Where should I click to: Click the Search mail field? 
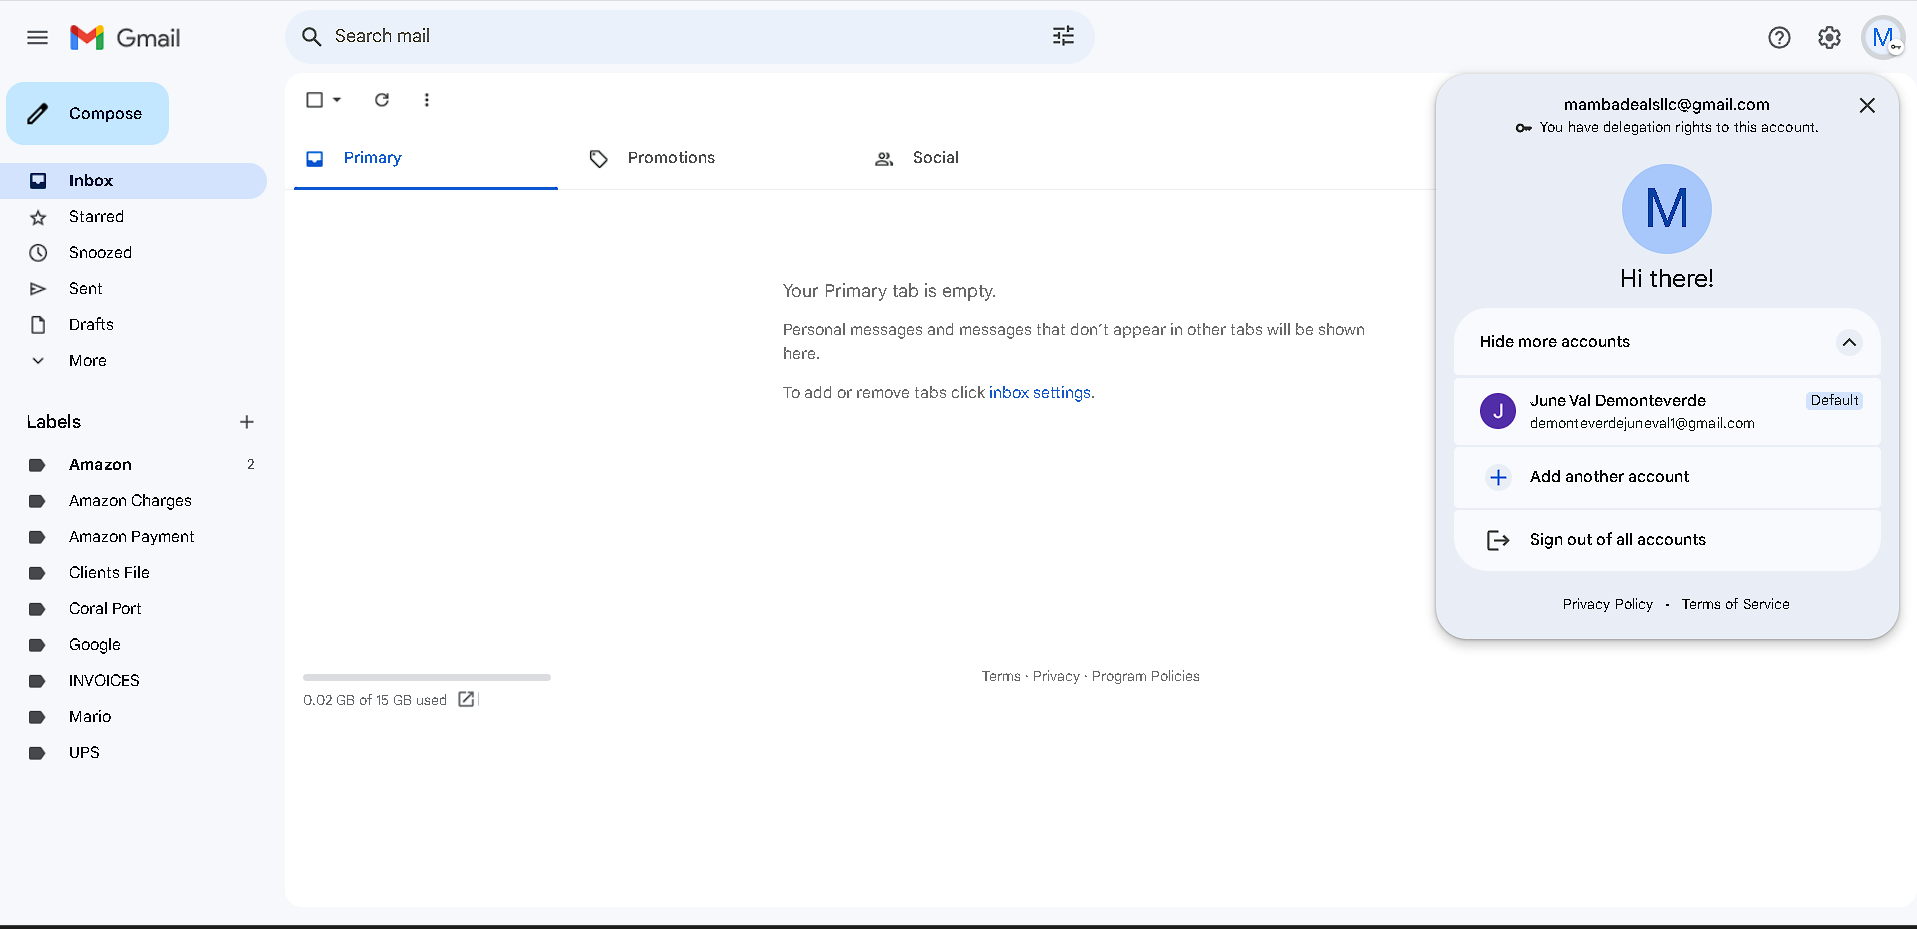[x=690, y=37]
